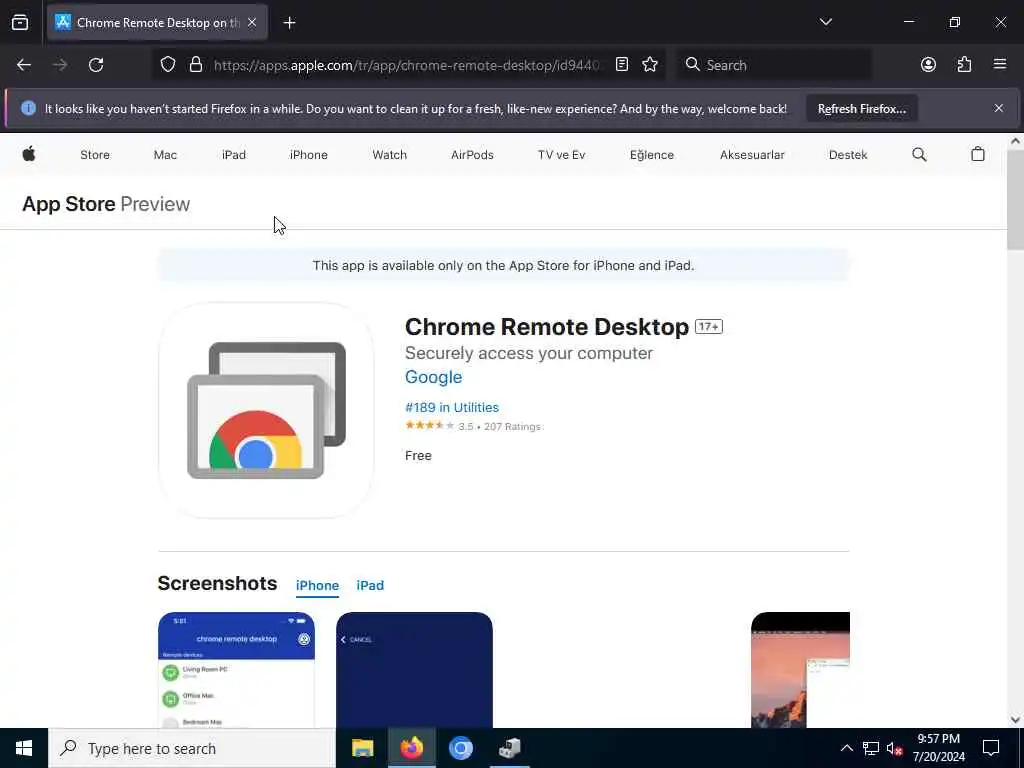Viewport: 1024px width, 768px height.
Task: Open first screenshot with remote devices list
Action: click(236, 670)
